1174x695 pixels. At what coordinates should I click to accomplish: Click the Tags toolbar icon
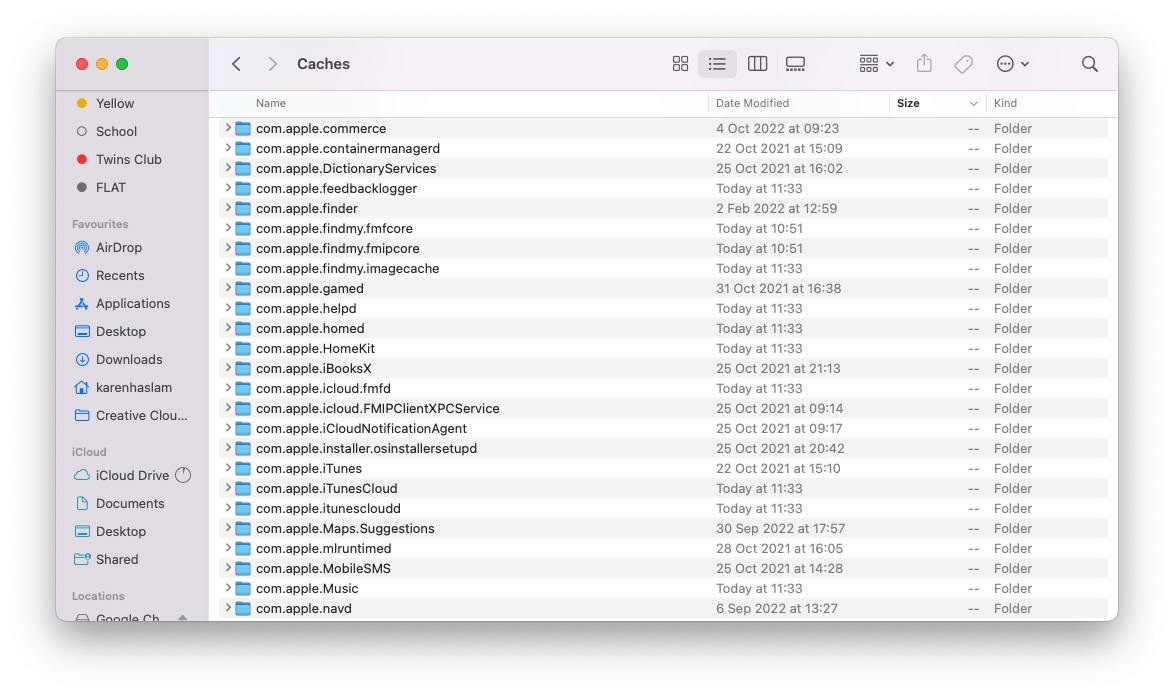pos(964,64)
